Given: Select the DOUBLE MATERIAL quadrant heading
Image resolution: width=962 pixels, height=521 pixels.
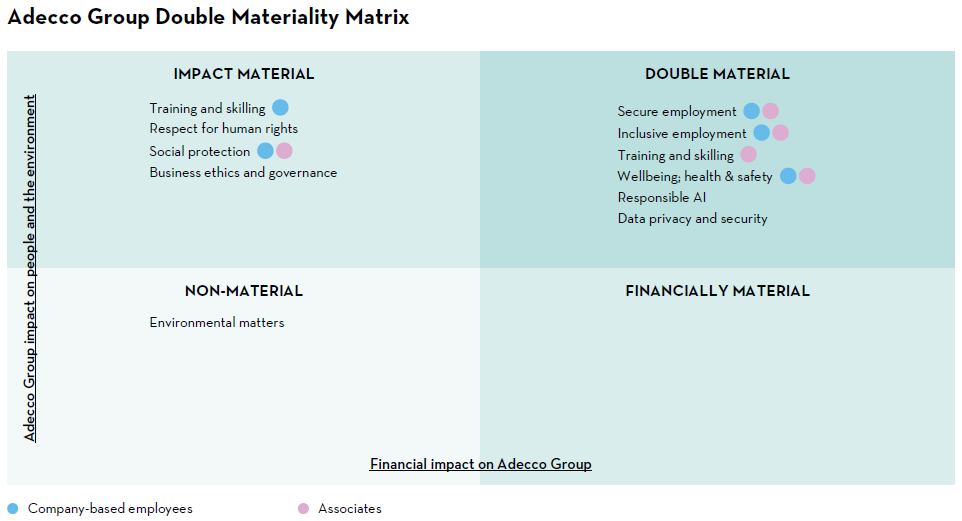Looking at the screenshot, I should tap(717, 74).
